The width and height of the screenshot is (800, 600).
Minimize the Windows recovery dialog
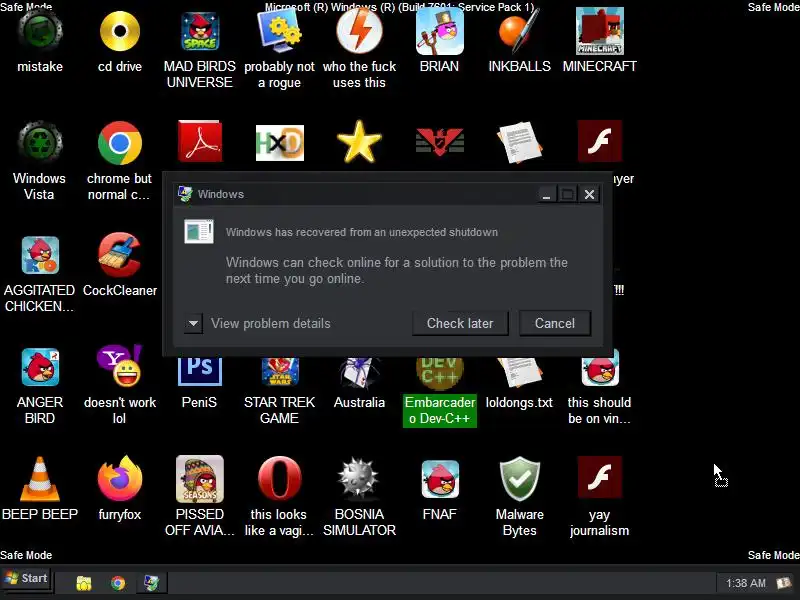546,194
